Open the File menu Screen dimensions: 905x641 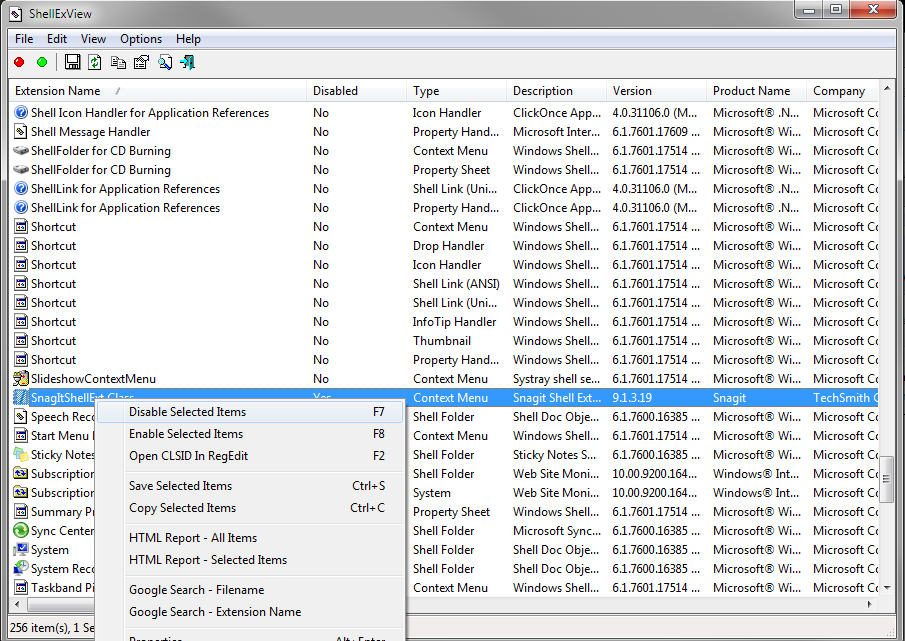click(24, 39)
